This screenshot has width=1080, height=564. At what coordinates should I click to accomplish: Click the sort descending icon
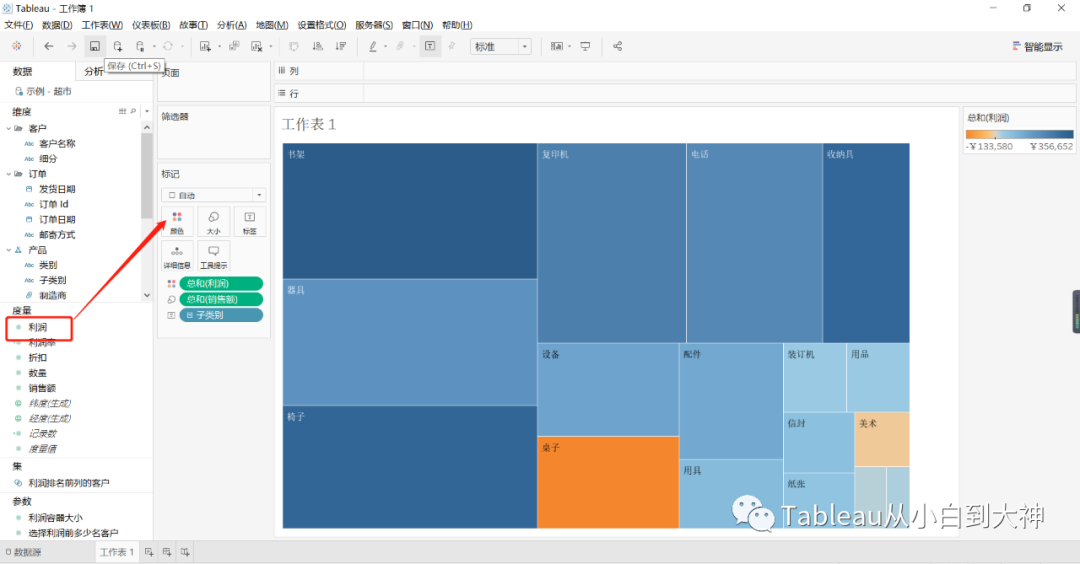click(x=340, y=46)
